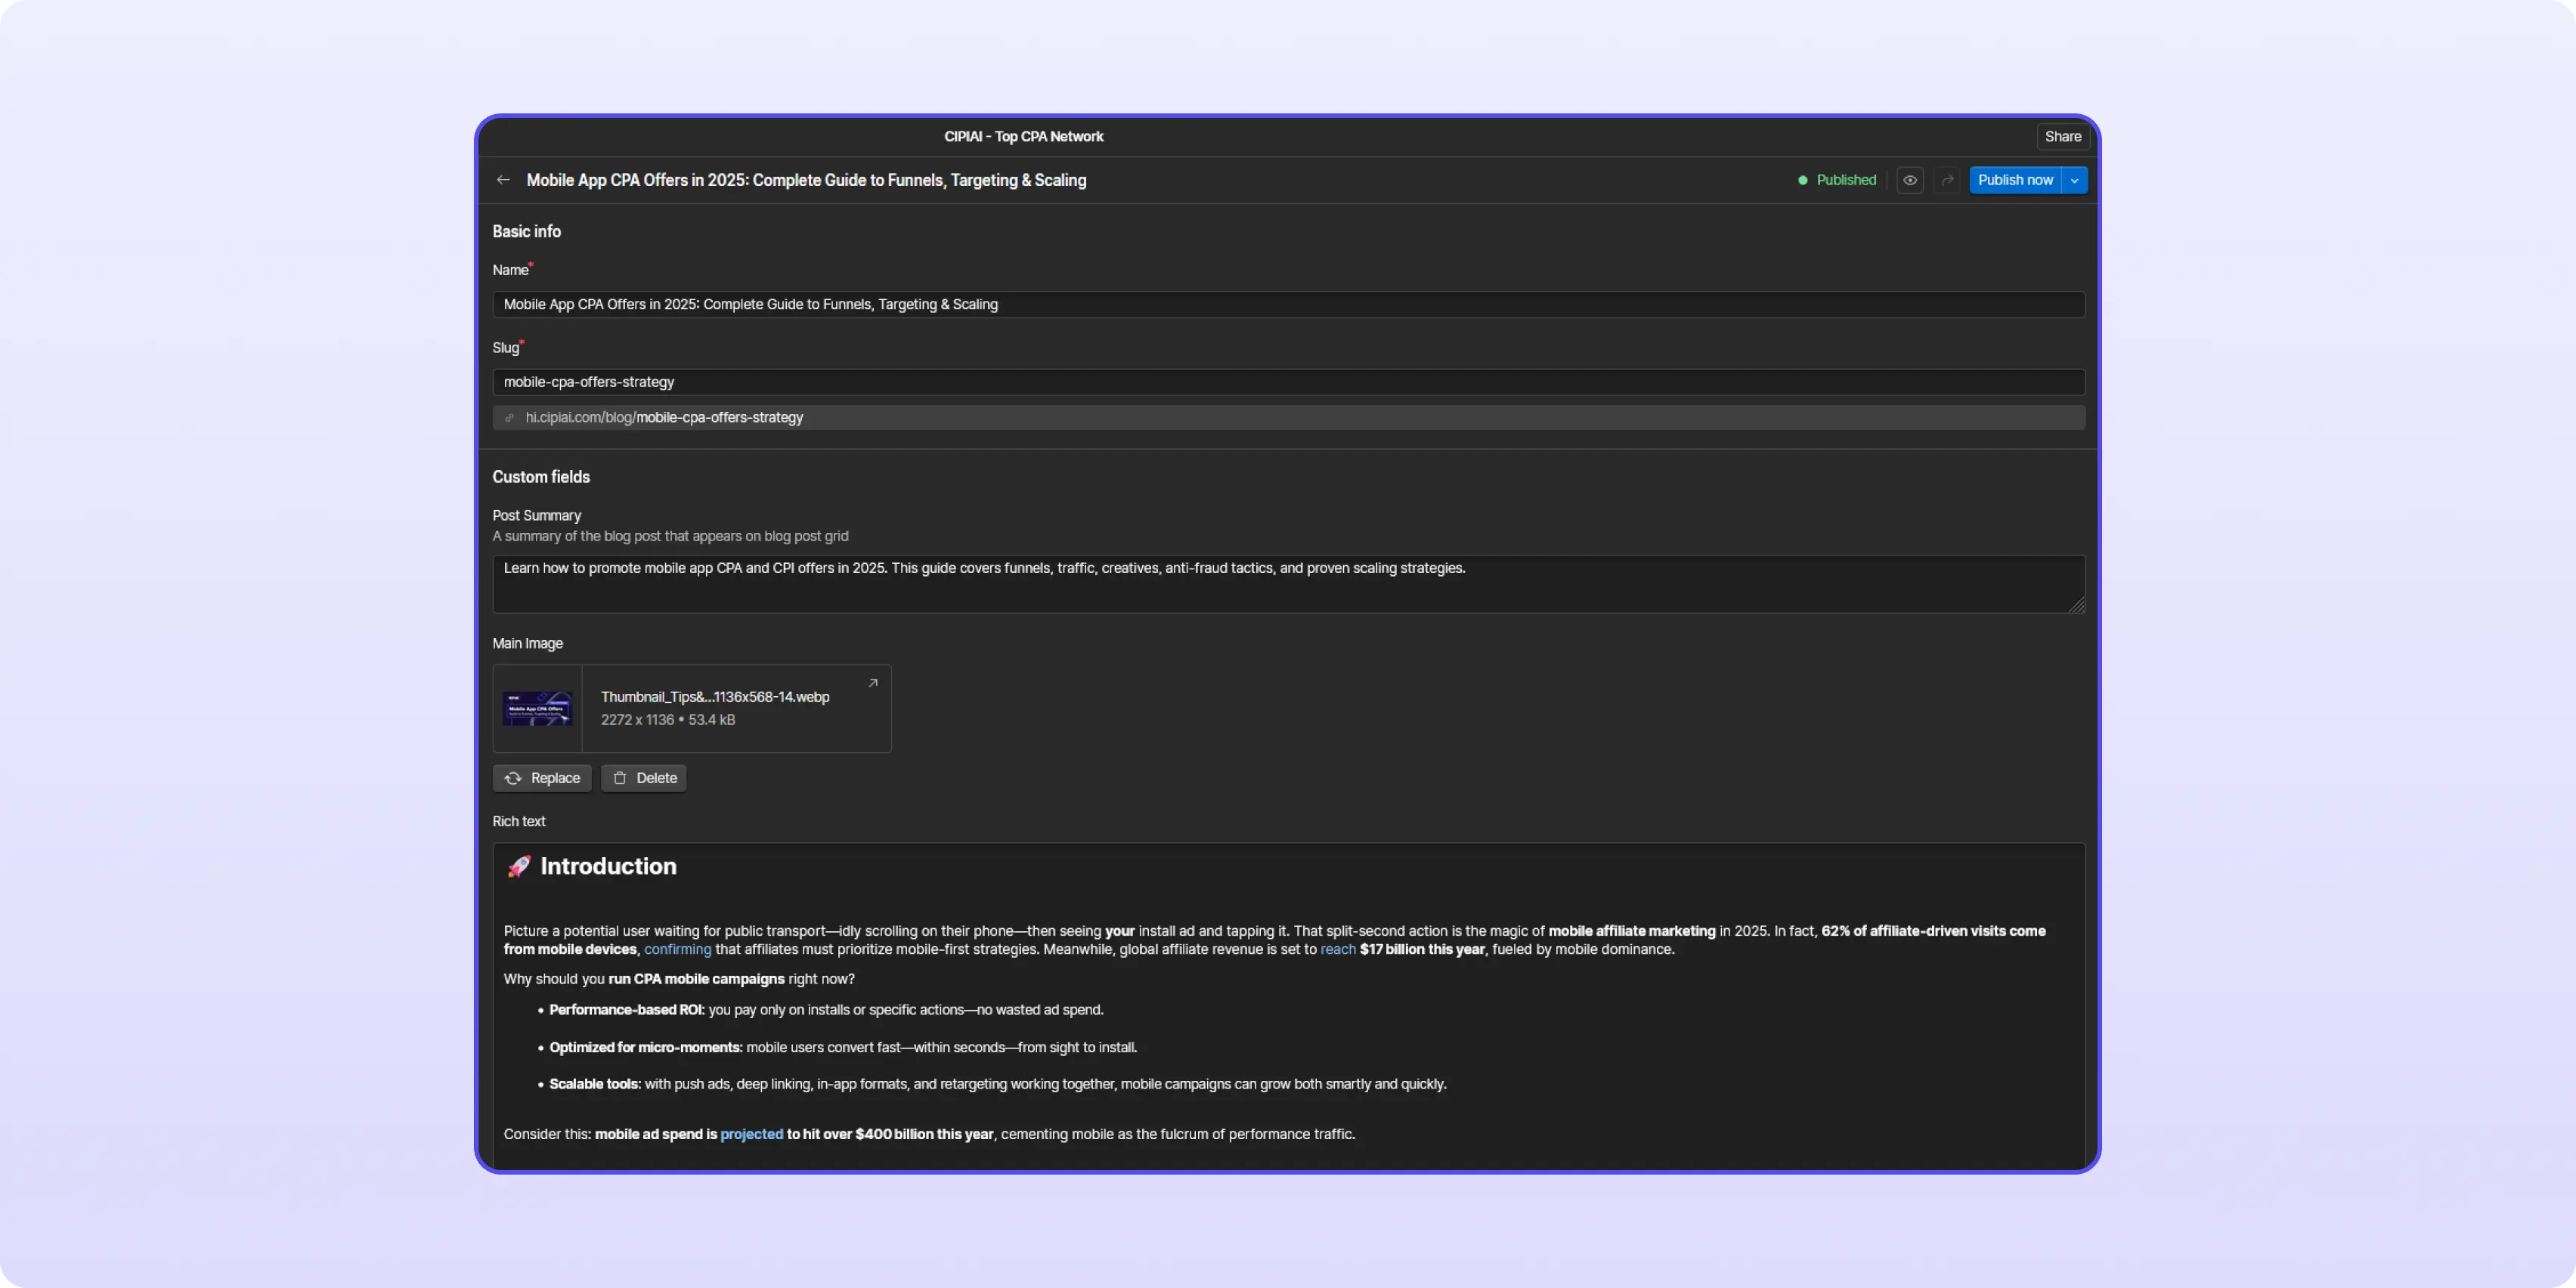The height and width of the screenshot is (1288, 2576).
Task: Click the Share button
Action: [2063, 137]
